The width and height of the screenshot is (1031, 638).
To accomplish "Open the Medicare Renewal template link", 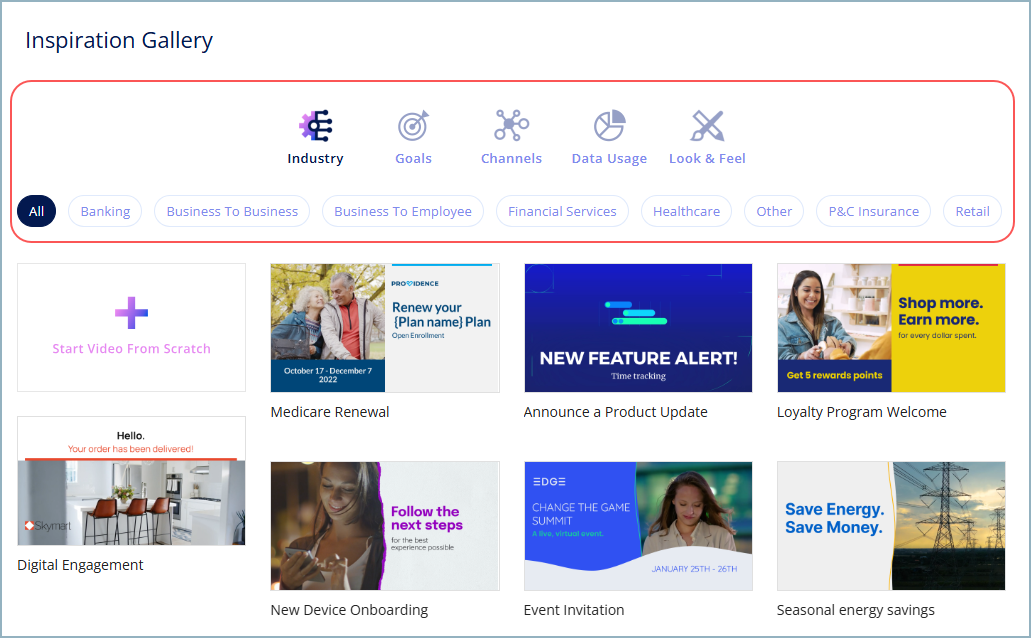I will [384, 327].
